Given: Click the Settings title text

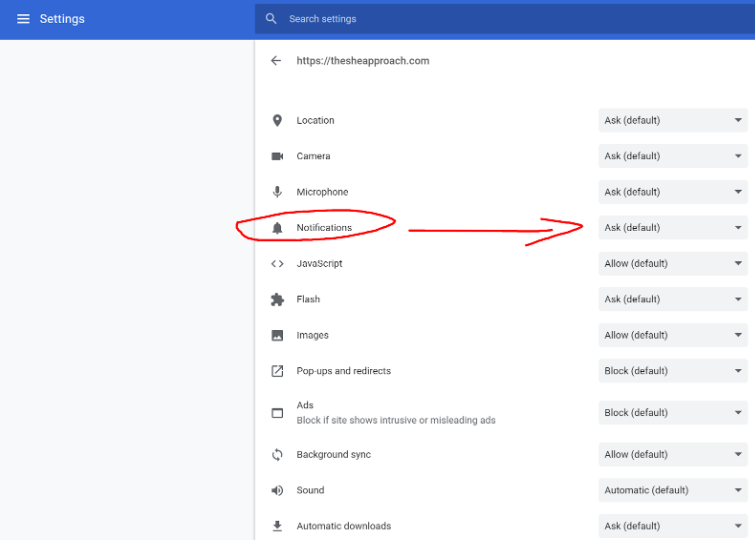Looking at the screenshot, I should coord(62,19).
